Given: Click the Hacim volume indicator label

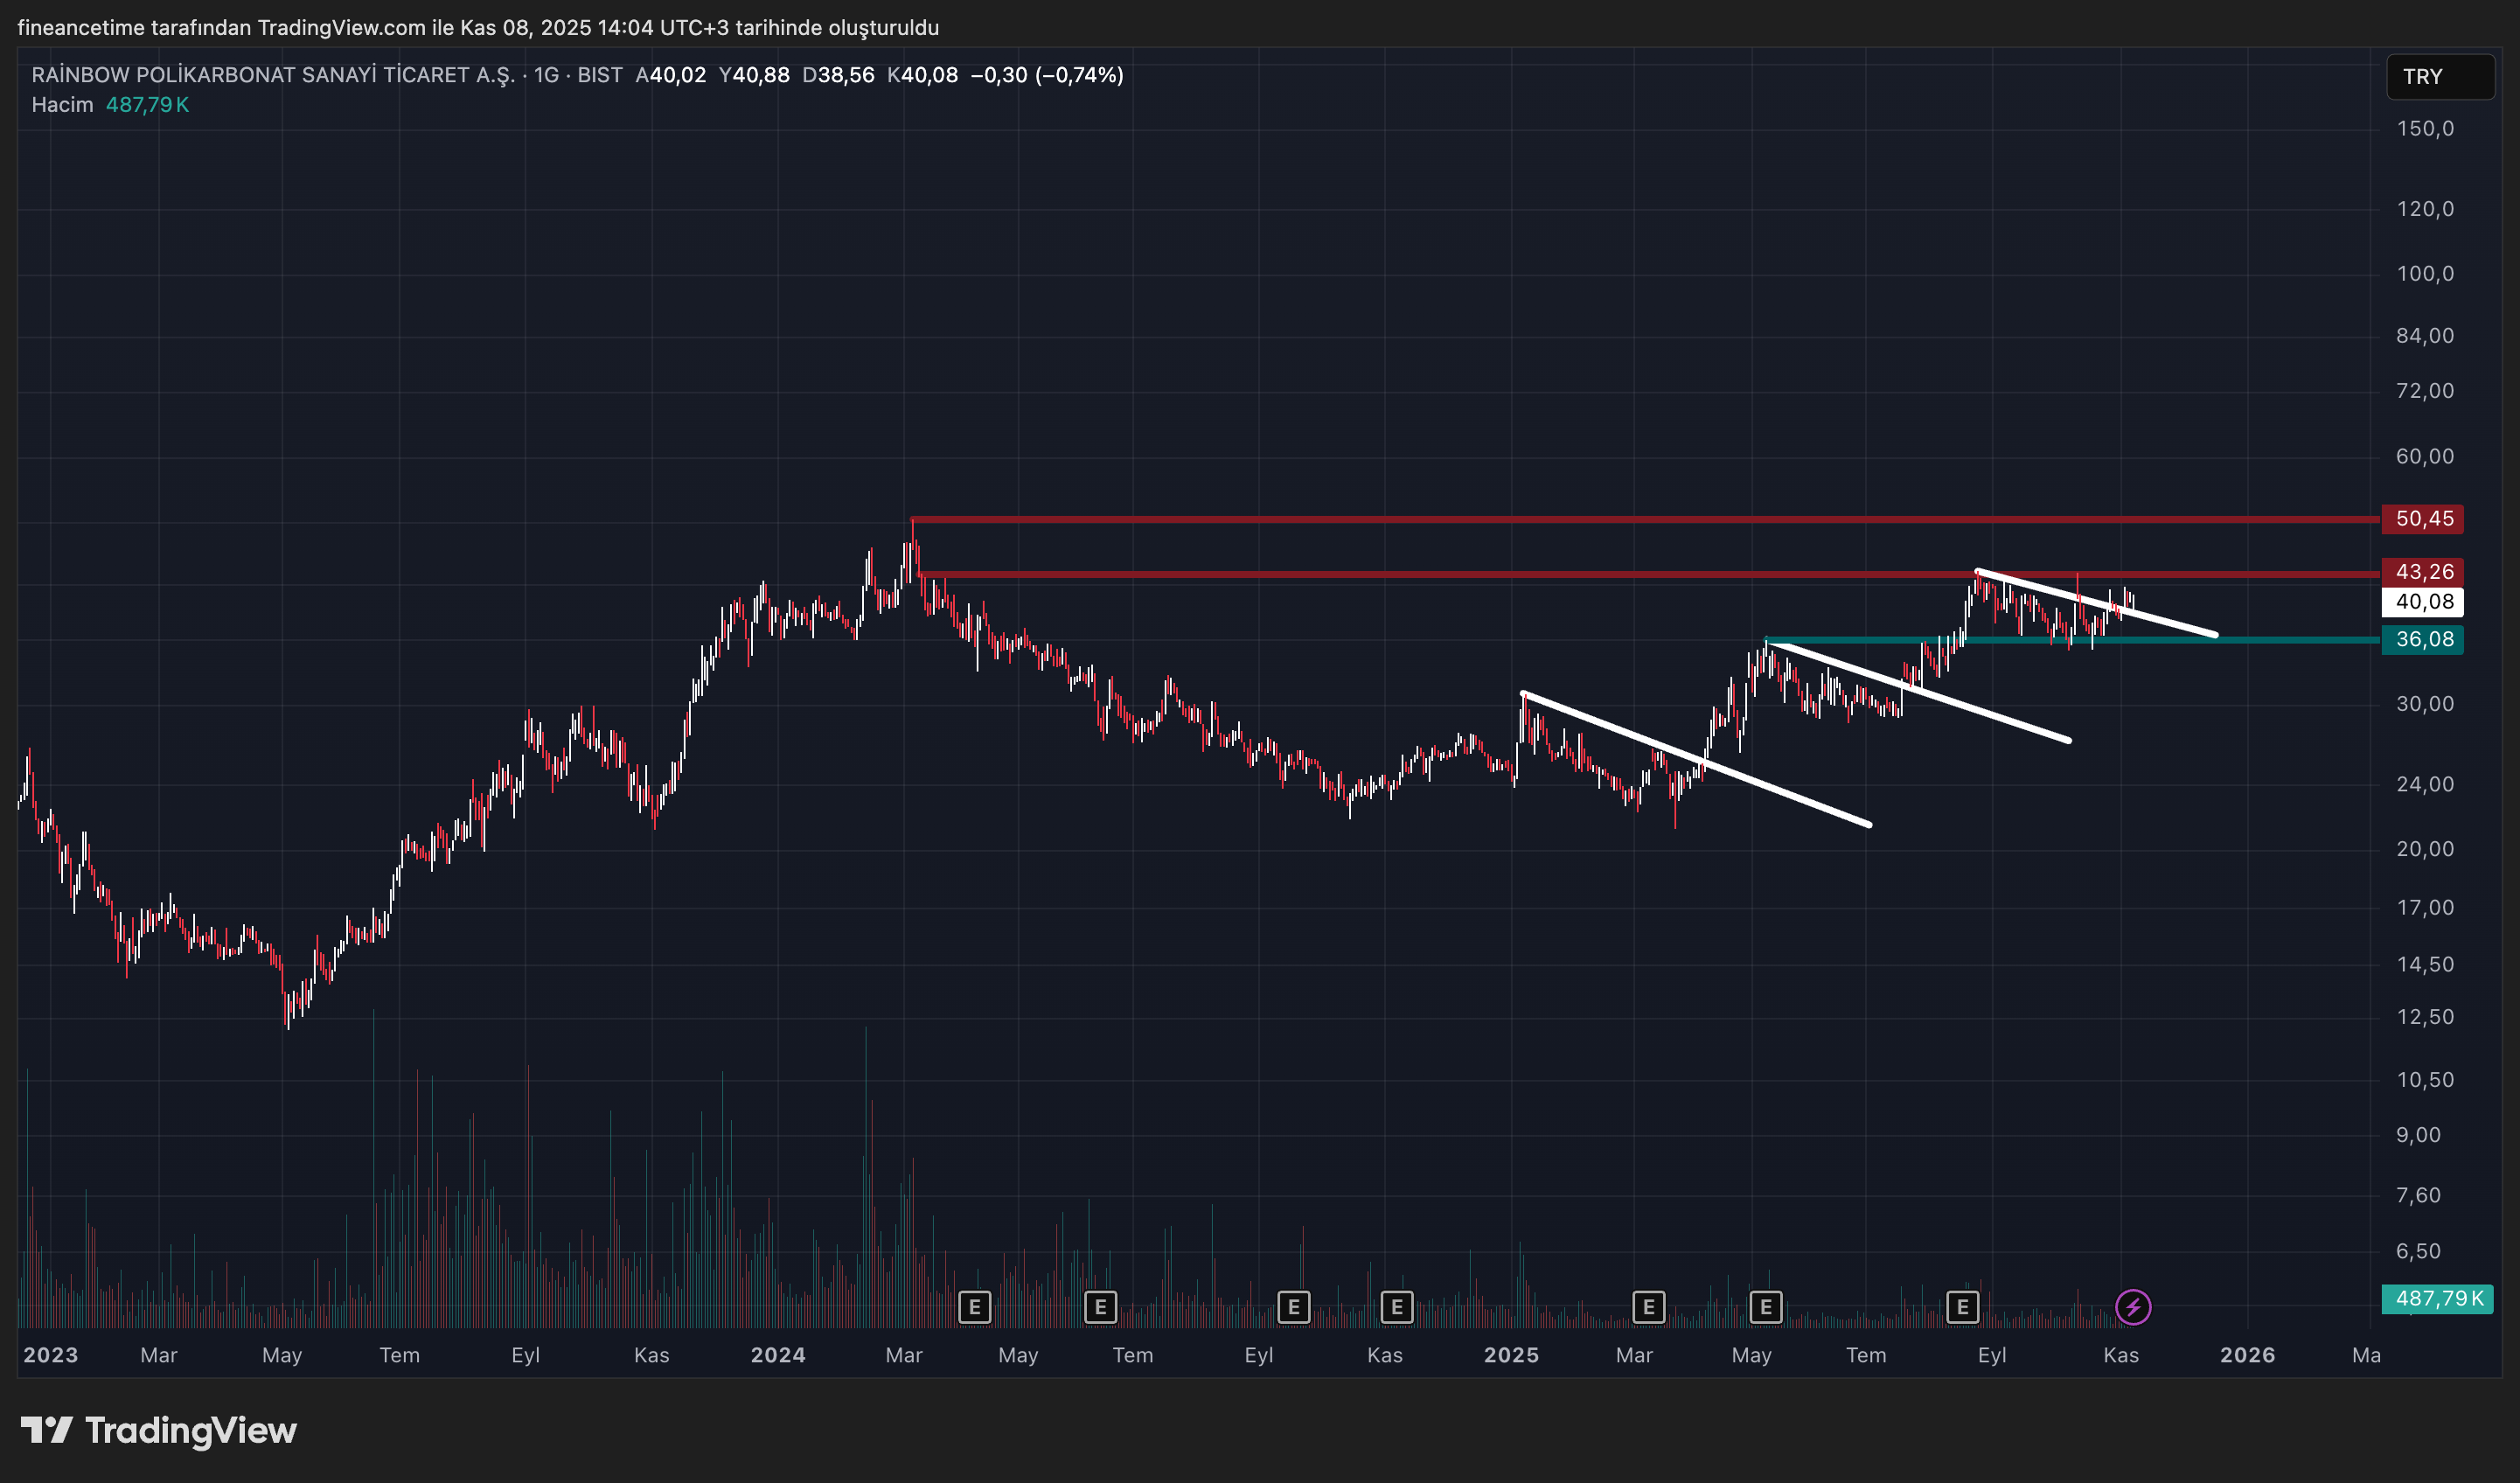Looking at the screenshot, I should pos(62,105).
